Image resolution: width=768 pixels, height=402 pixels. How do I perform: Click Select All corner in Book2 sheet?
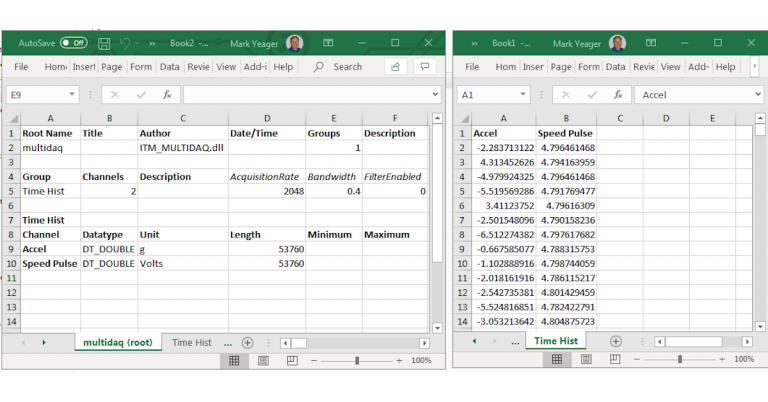(x=12, y=118)
